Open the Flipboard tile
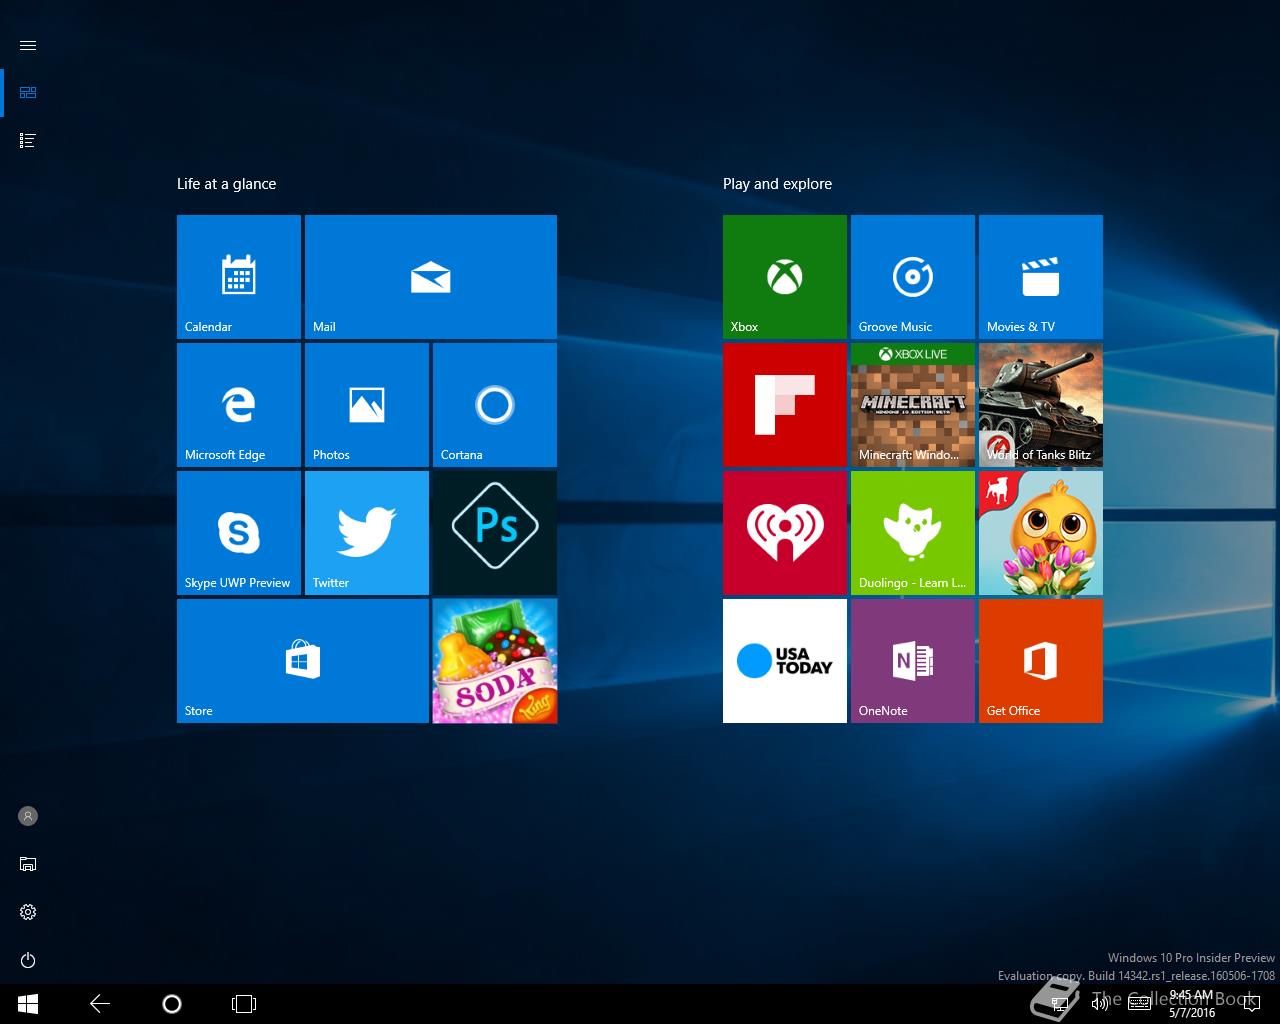This screenshot has width=1280, height=1024. coord(784,404)
